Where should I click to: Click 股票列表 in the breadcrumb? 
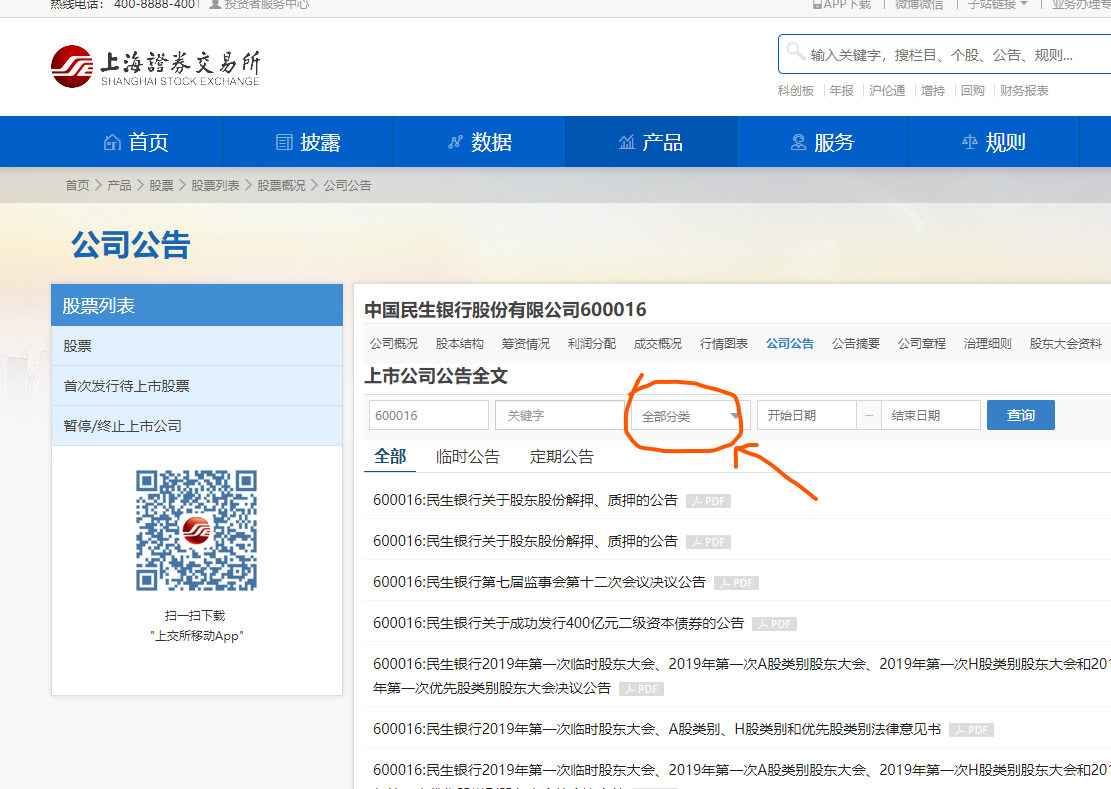215,186
